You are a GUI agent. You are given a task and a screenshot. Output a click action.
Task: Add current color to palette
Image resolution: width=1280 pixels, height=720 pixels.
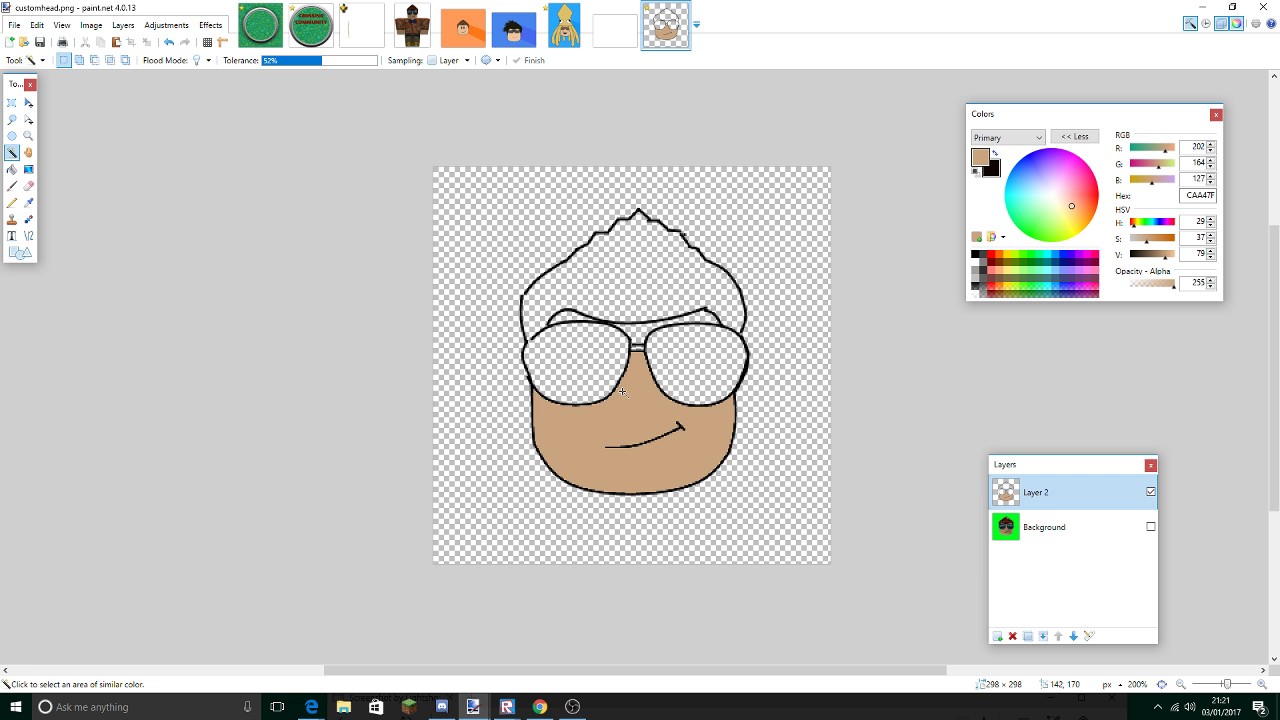coord(977,237)
